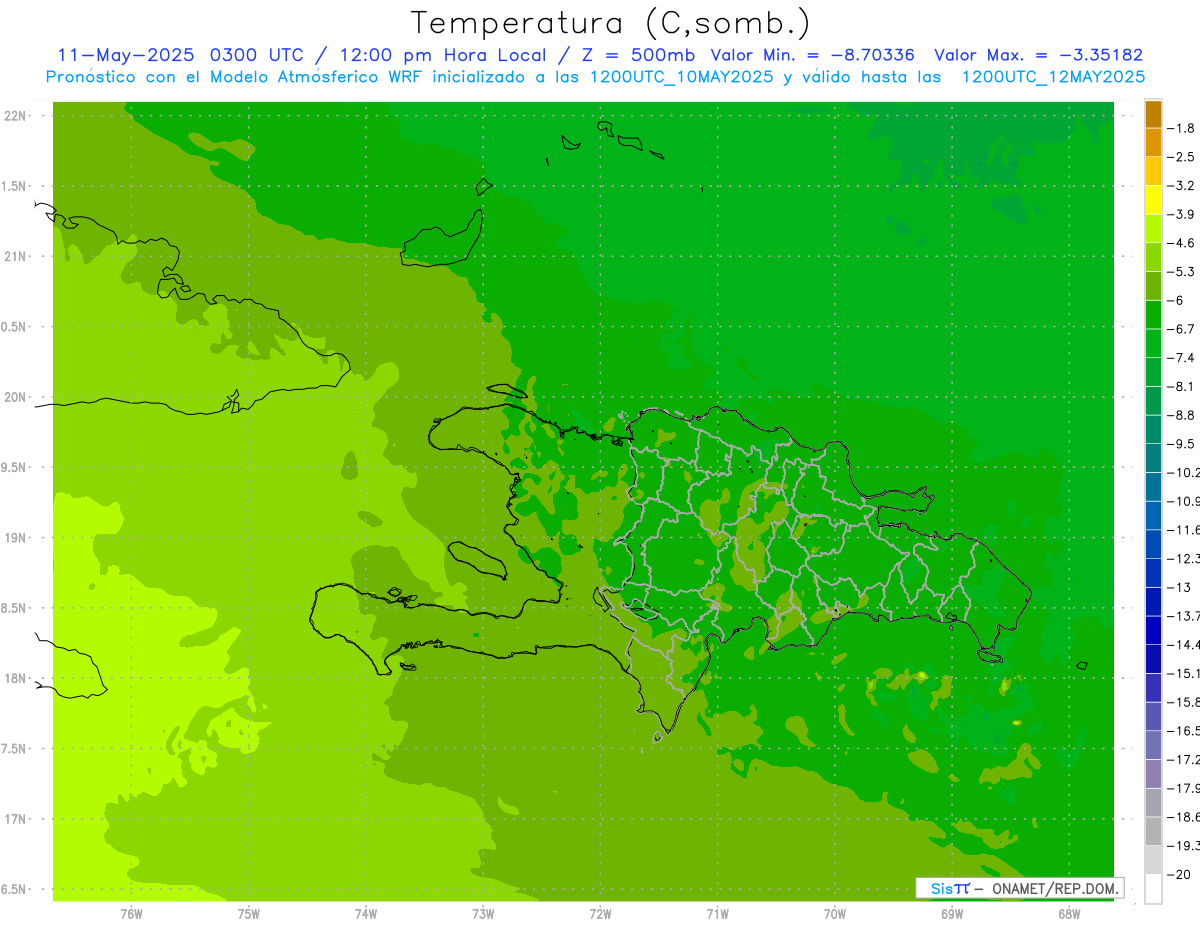Click the '-7.4' legend value
Image resolution: width=1200 pixels, height=927 pixels.
1181,357
